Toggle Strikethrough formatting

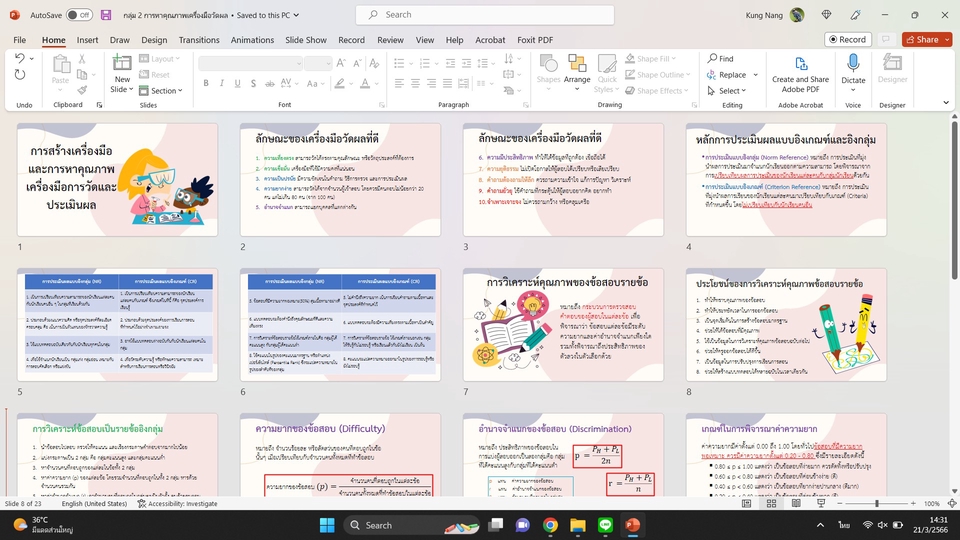(x=269, y=83)
